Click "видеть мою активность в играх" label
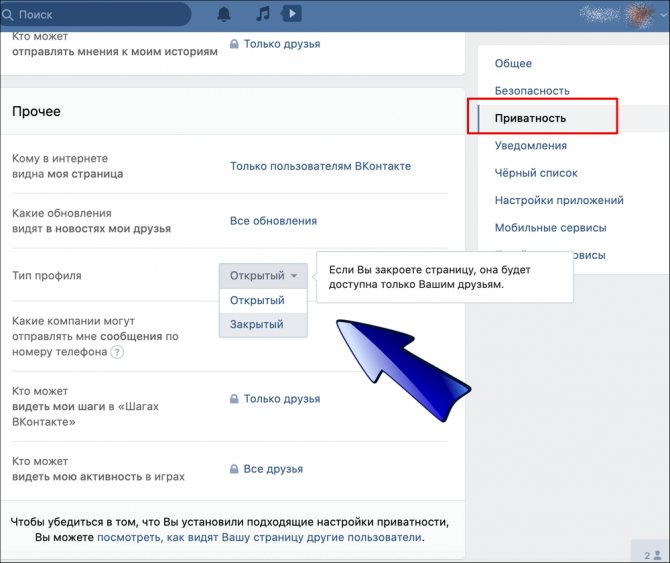This screenshot has height=563, width=670. [x=98, y=477]
